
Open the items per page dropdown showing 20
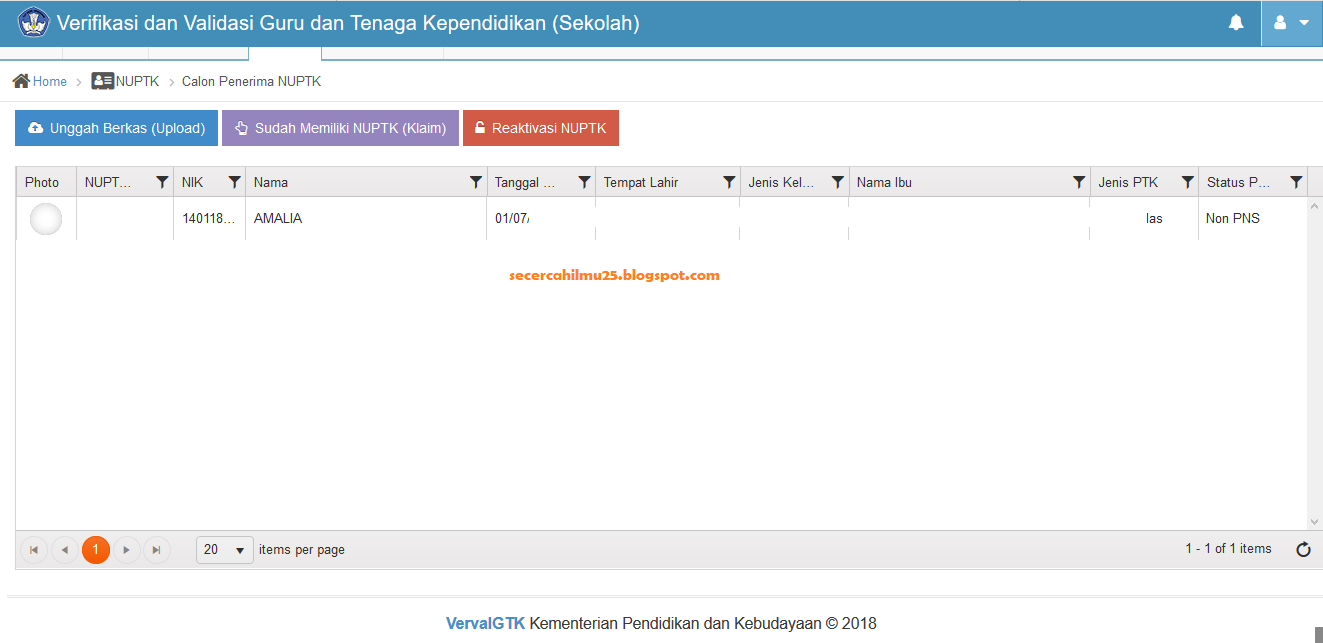(x=224, y=549)
